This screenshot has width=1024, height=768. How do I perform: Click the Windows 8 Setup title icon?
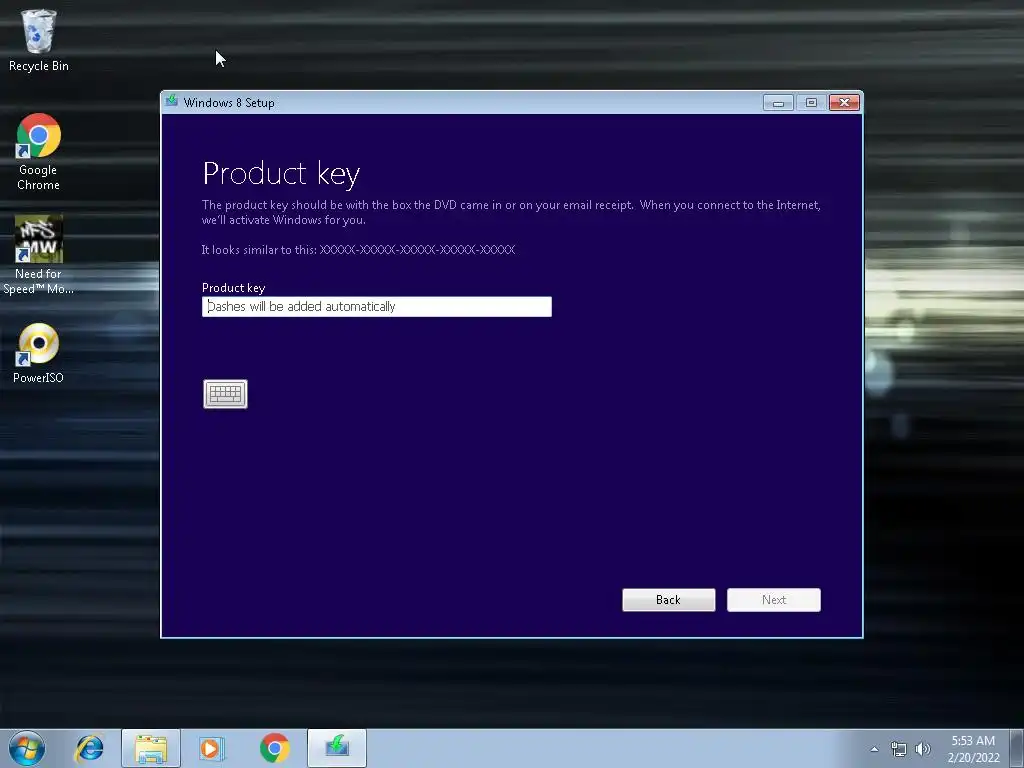click(x=172, y=101)
